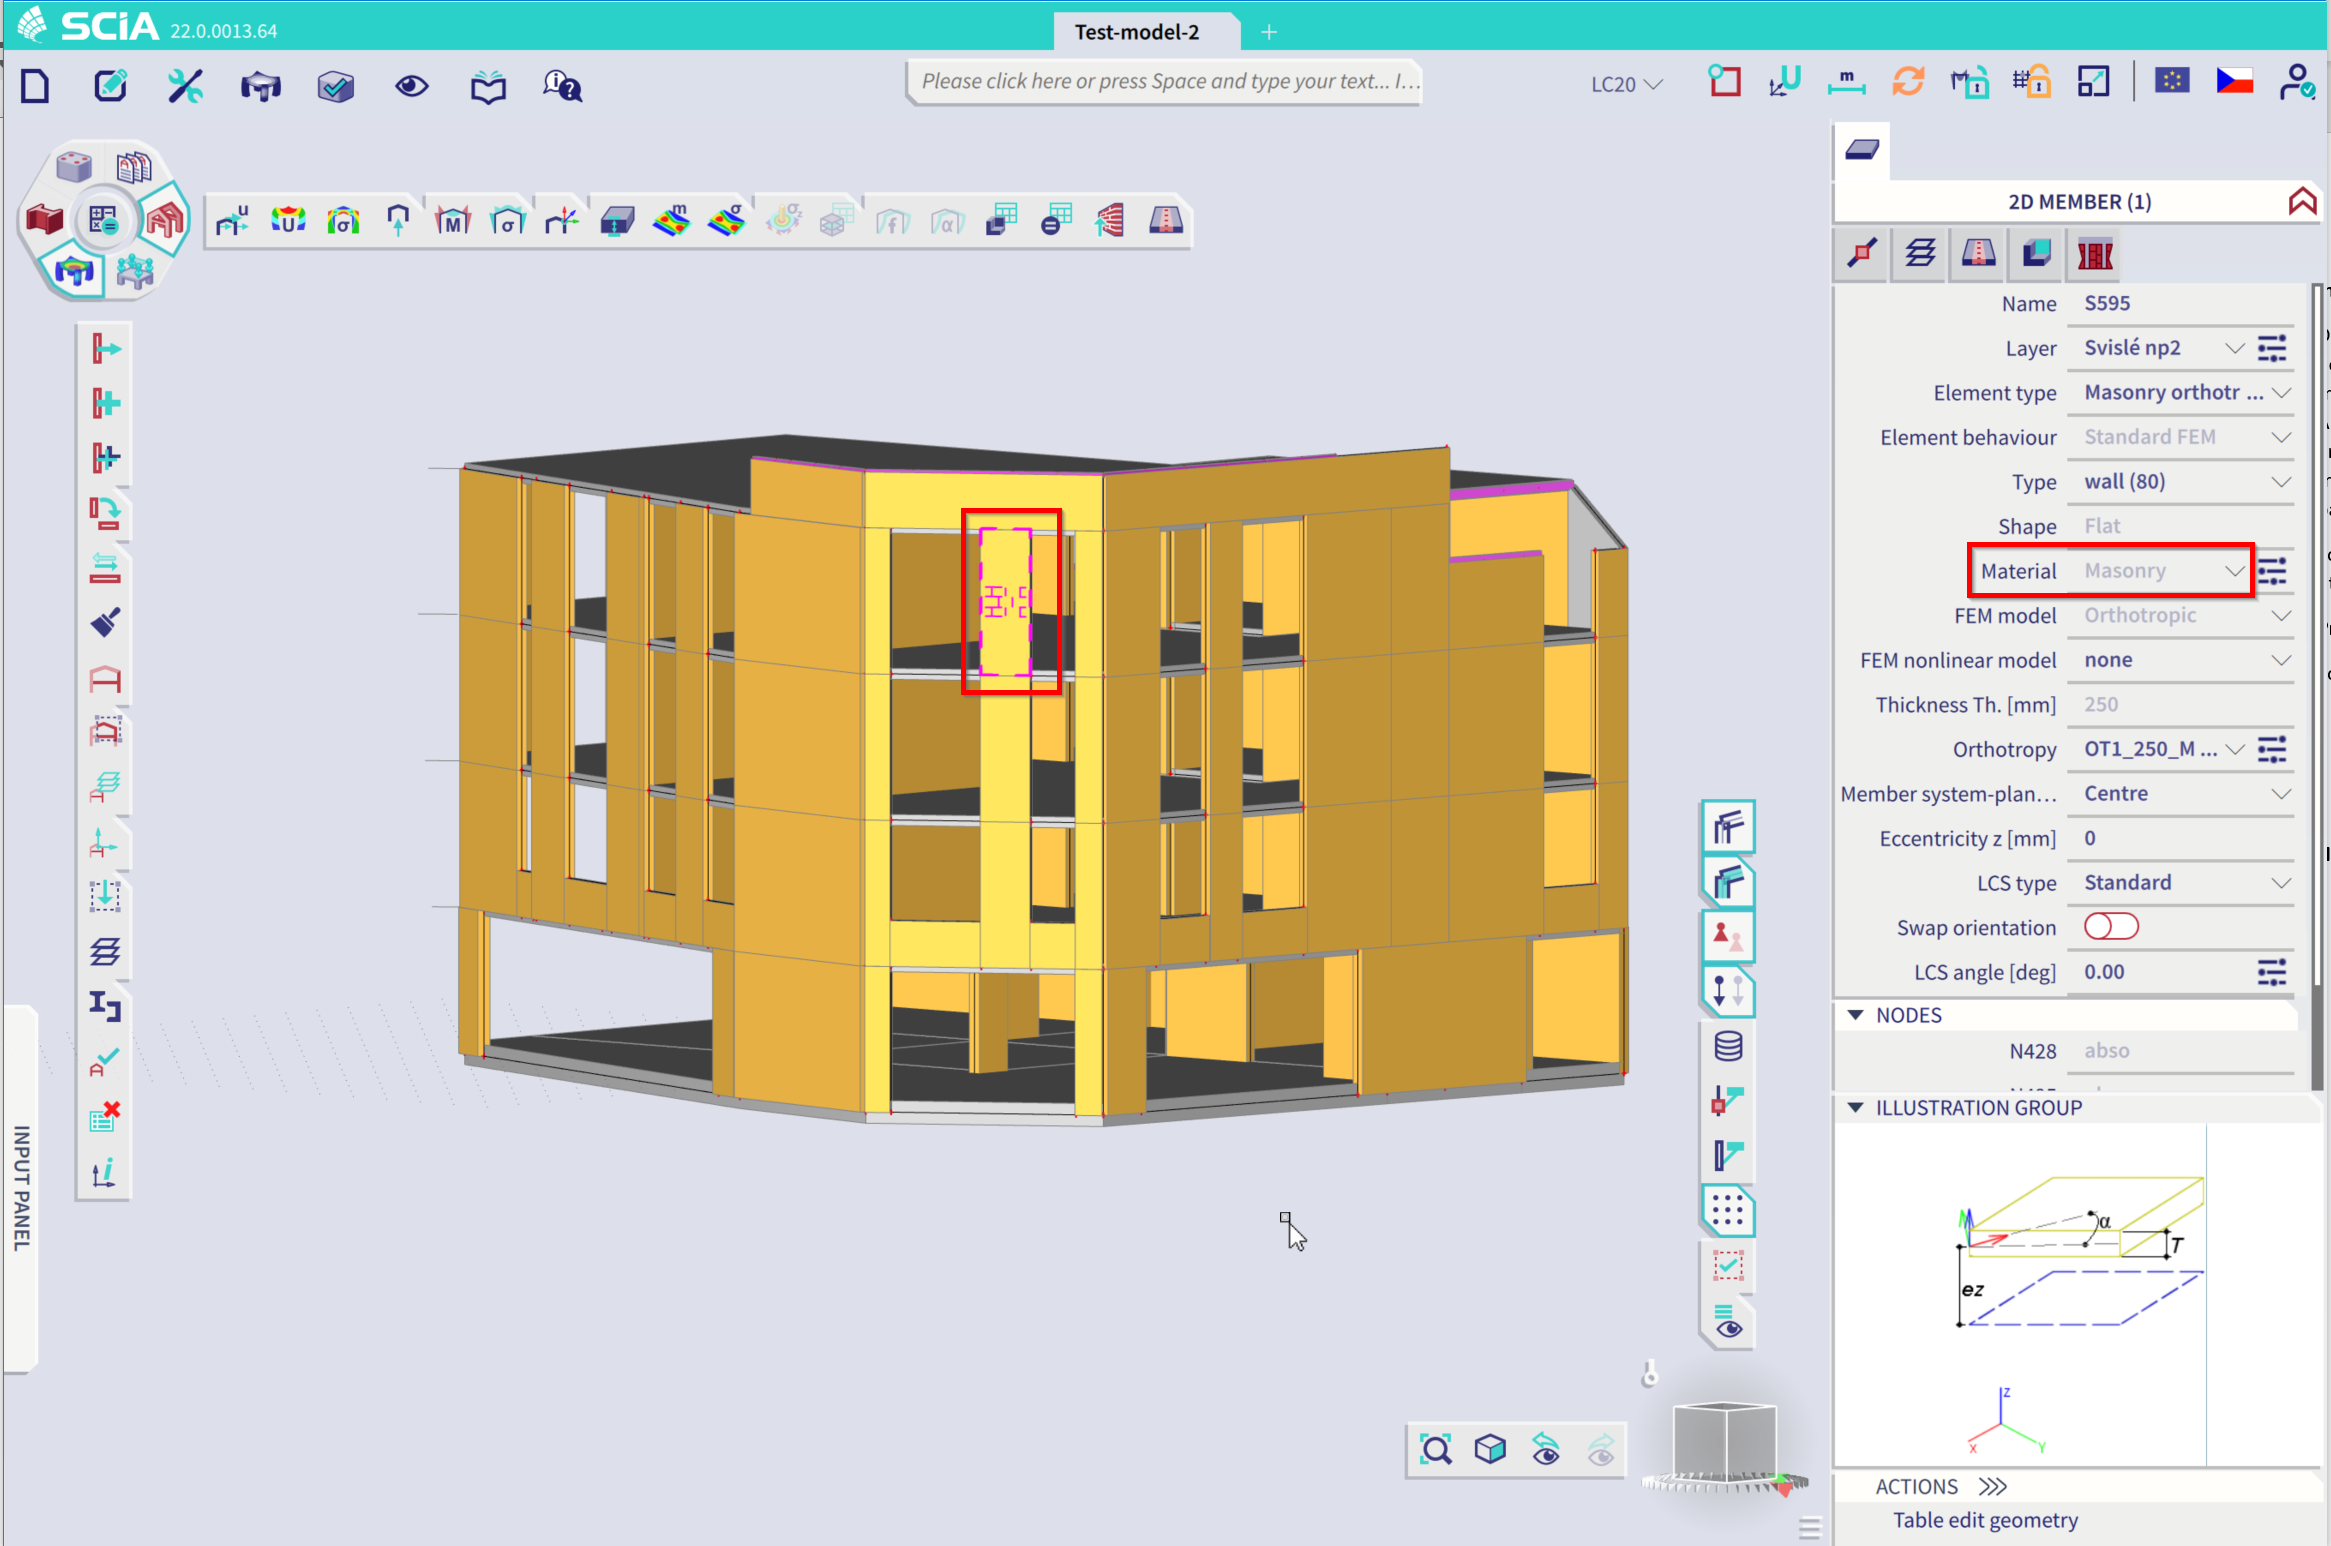Open the INPUT PANEL side button
This screenshot has width=2331, height=1546.
21,1188
